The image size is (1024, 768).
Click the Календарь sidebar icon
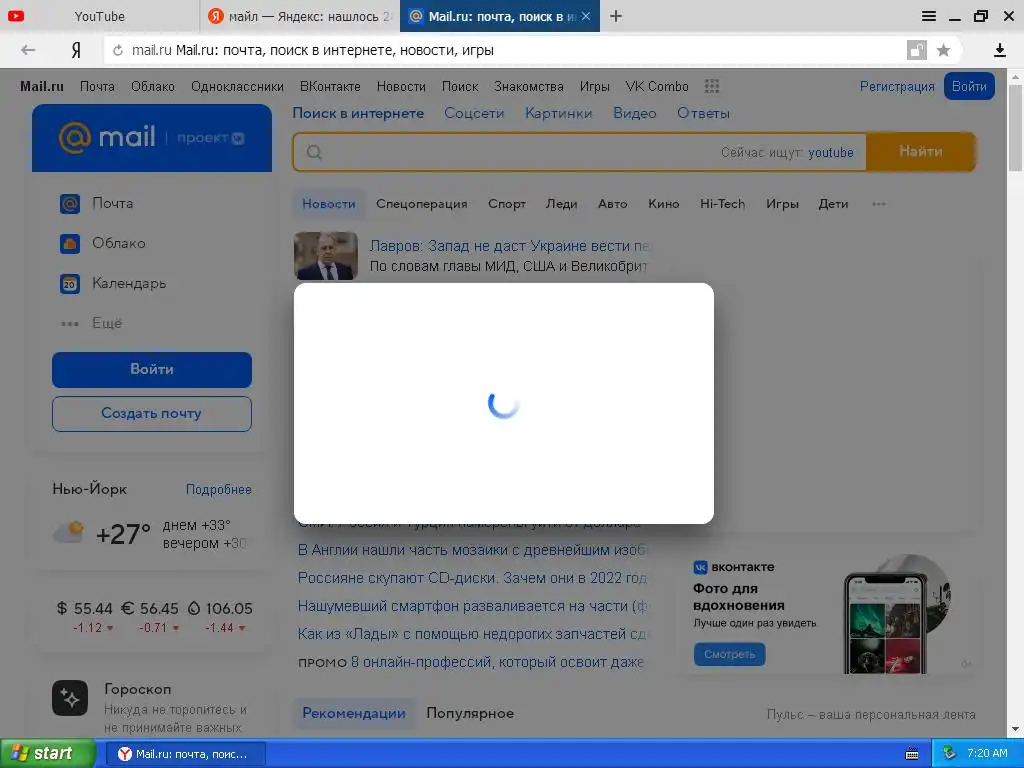(70, 283)
